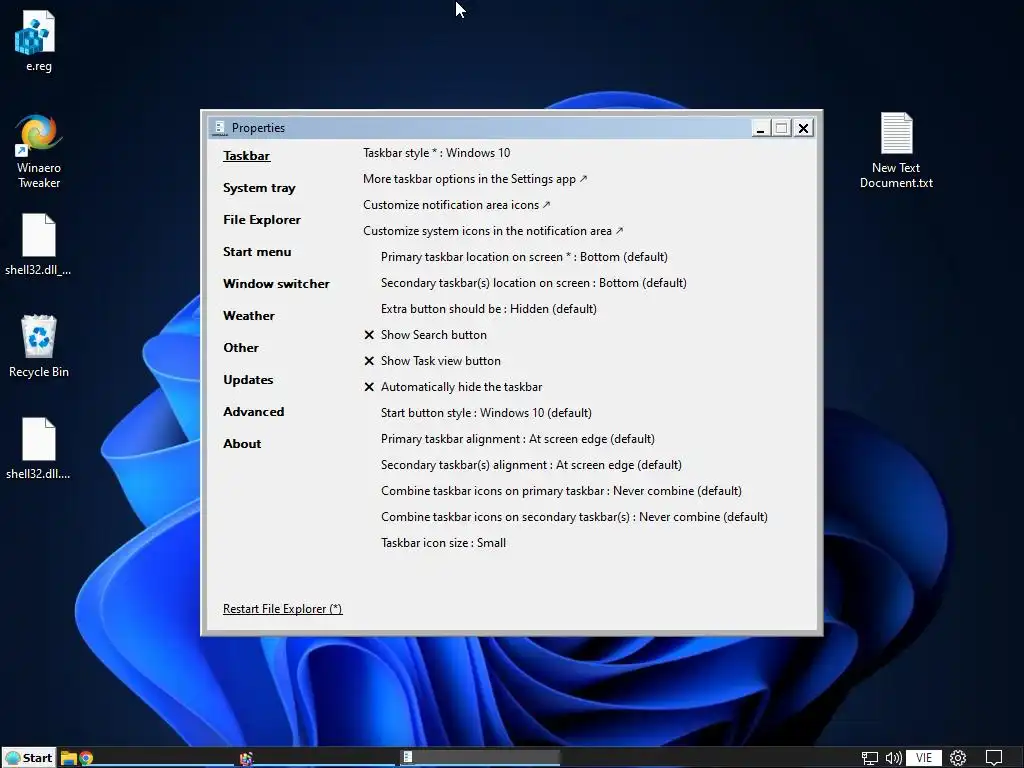Change Secondary taskbar(s) alignment setting
1024x768 pixels.
[x=531, y=465]
